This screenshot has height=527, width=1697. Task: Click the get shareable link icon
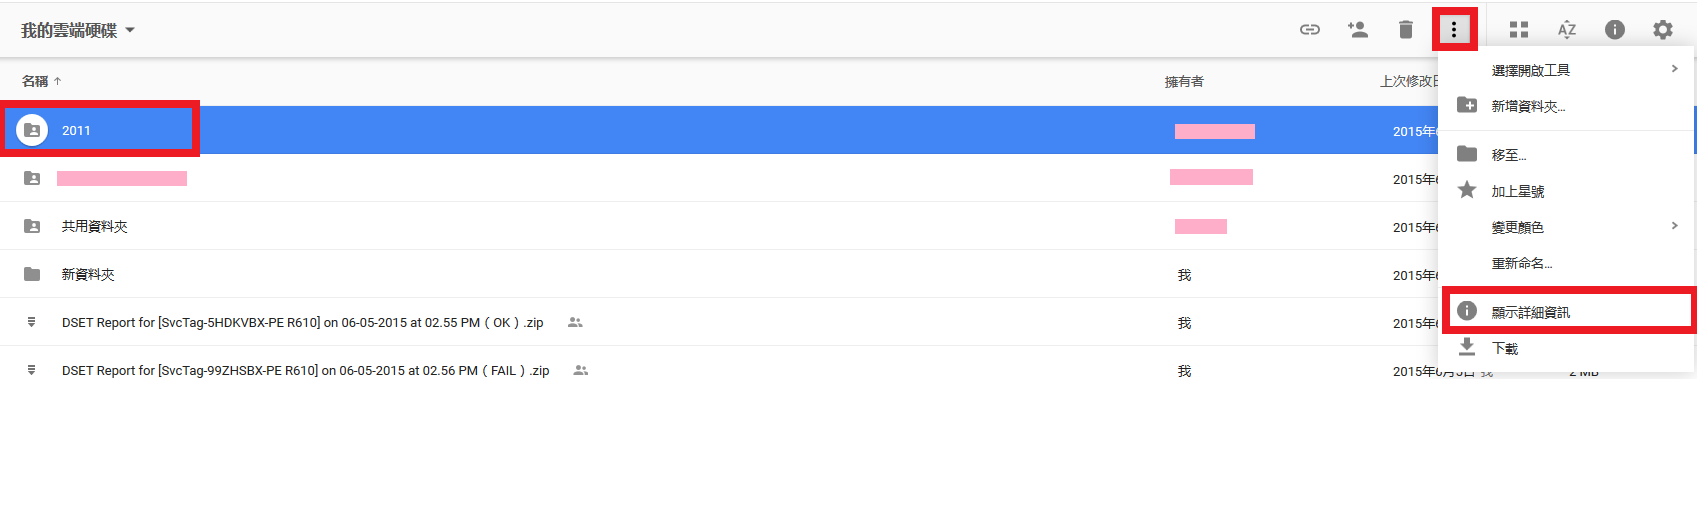(x=1309, y=30)
